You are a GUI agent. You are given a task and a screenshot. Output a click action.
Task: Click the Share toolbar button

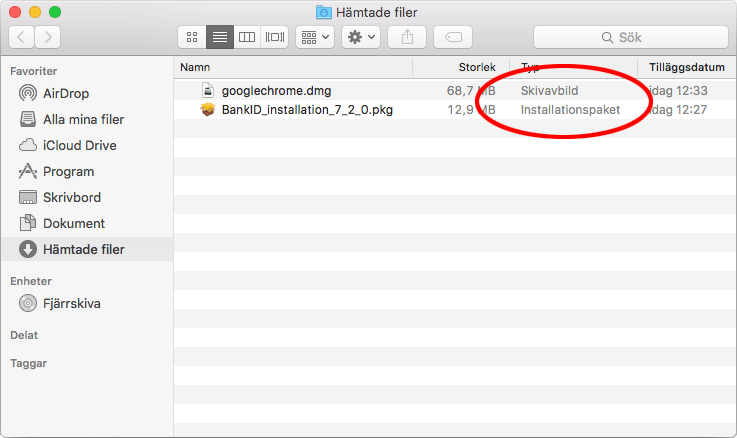point(407,37)
